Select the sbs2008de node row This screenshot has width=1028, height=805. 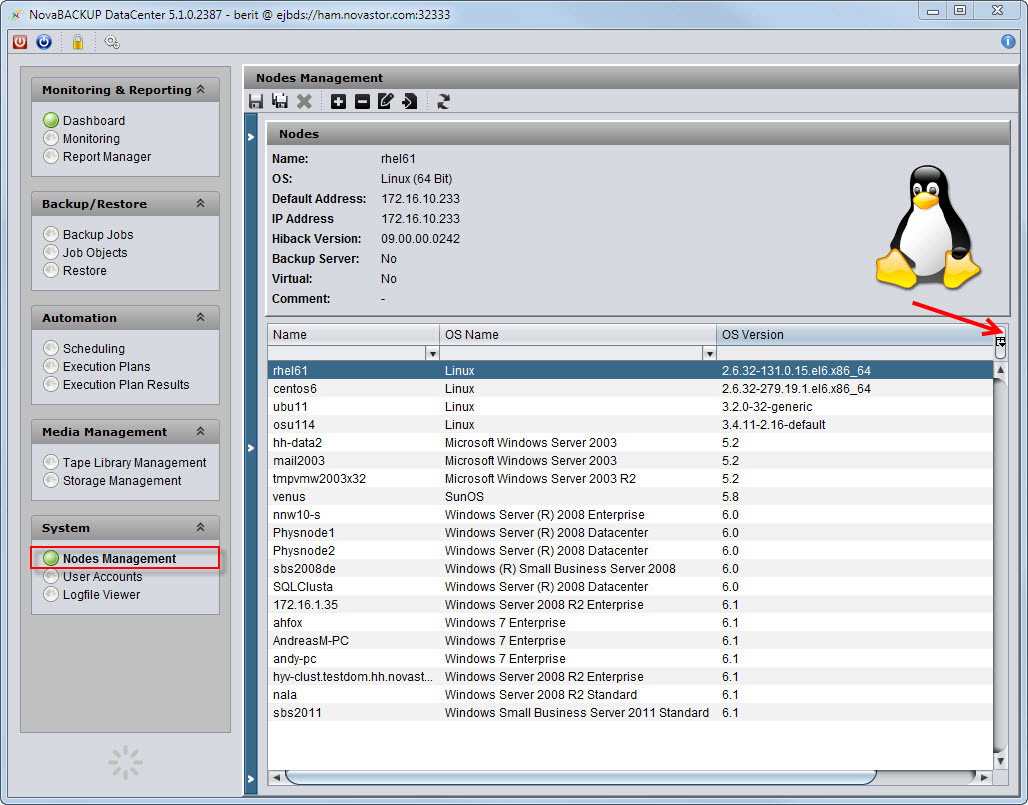point(630,568)
